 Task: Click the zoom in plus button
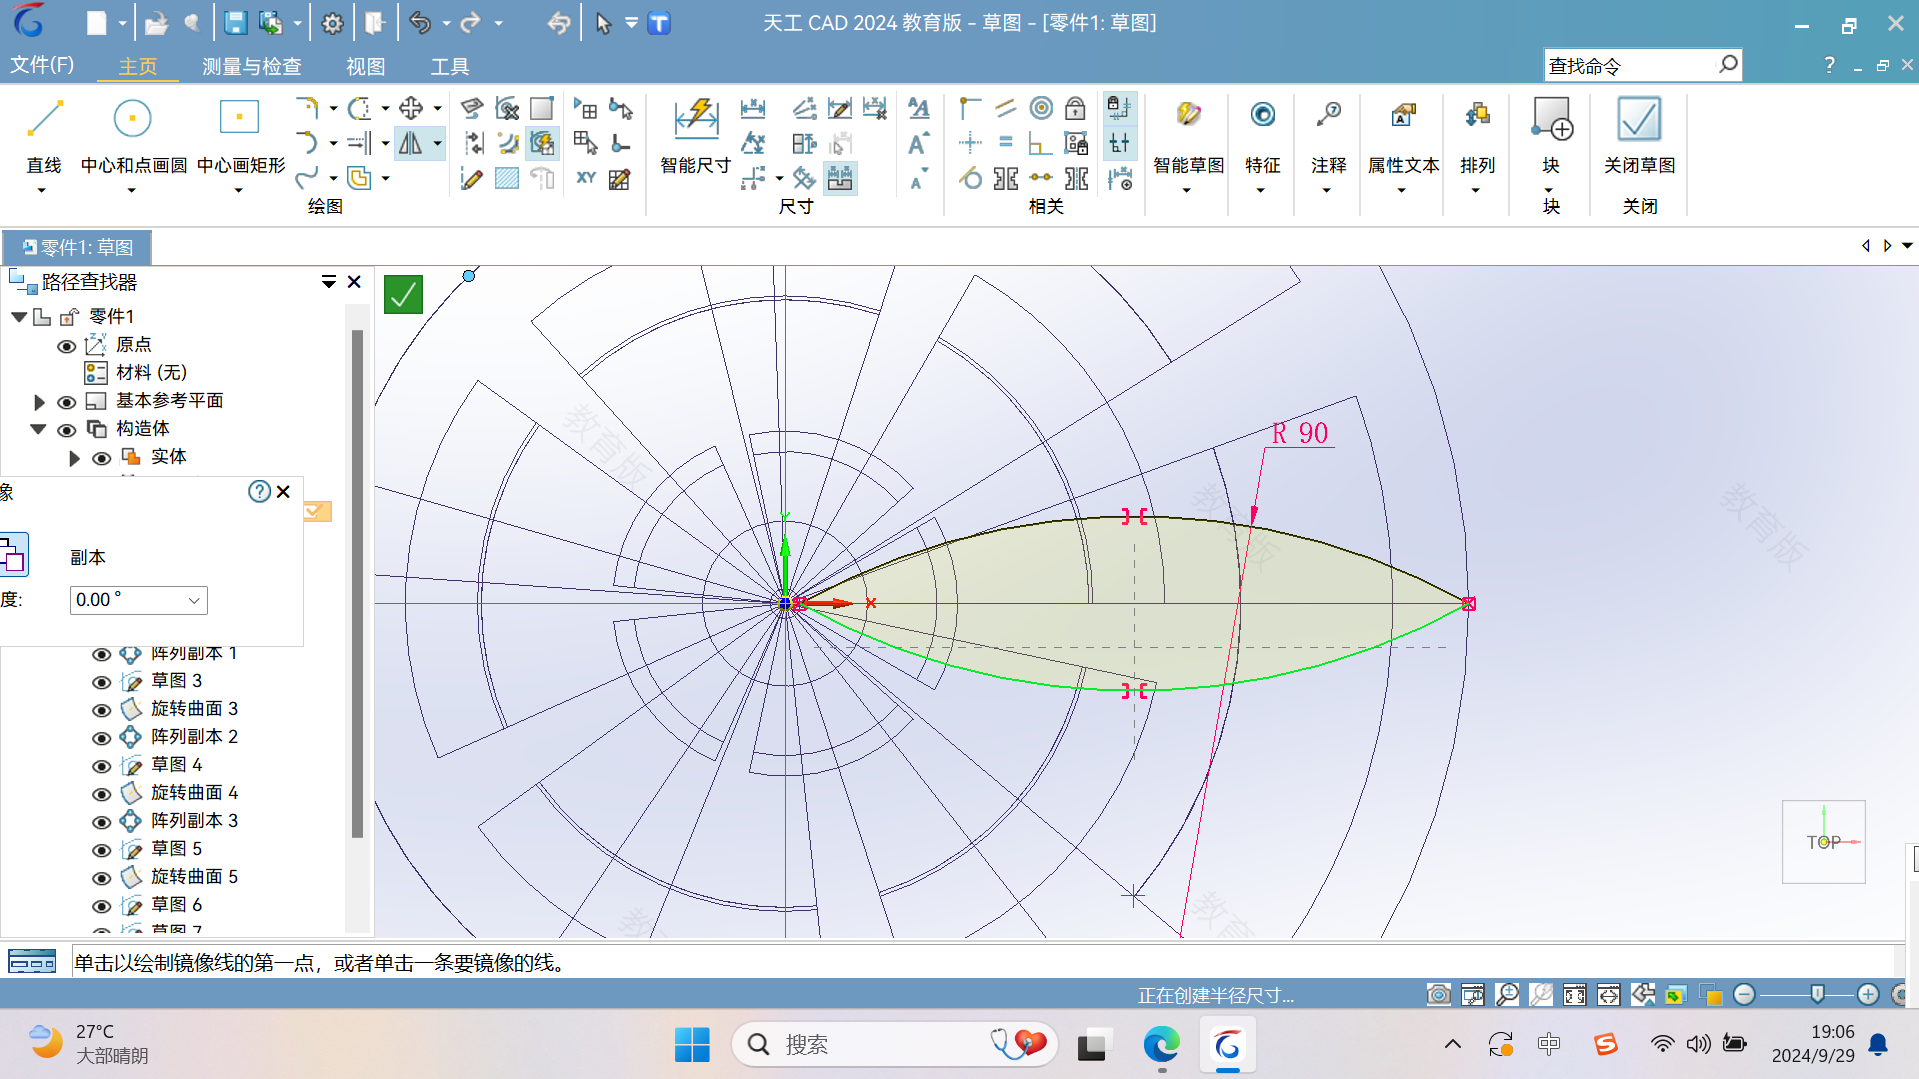[x=1867, y=994]
